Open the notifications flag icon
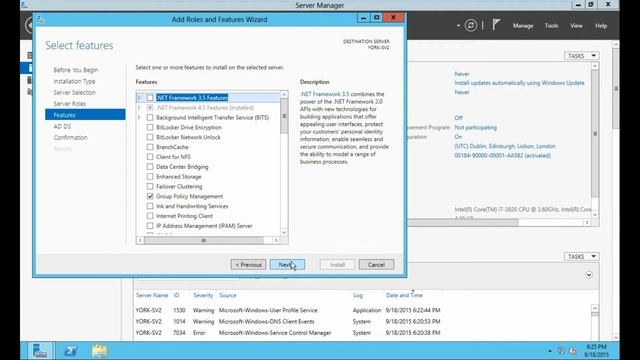Viewport: 640px width, 360px height. click(x=496, y=25)
